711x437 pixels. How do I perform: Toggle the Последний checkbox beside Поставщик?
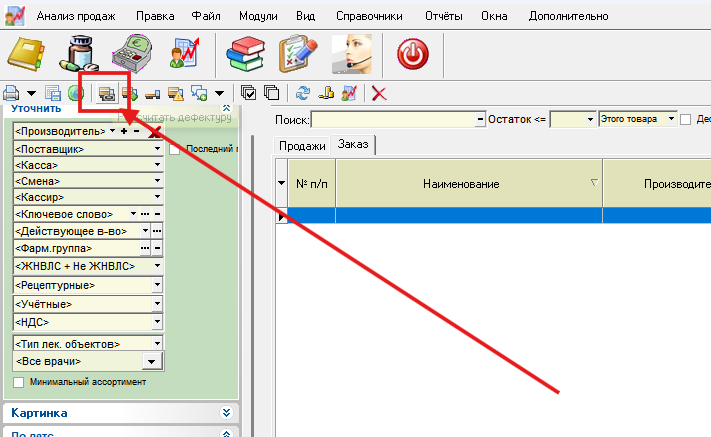tap(175, 149)
